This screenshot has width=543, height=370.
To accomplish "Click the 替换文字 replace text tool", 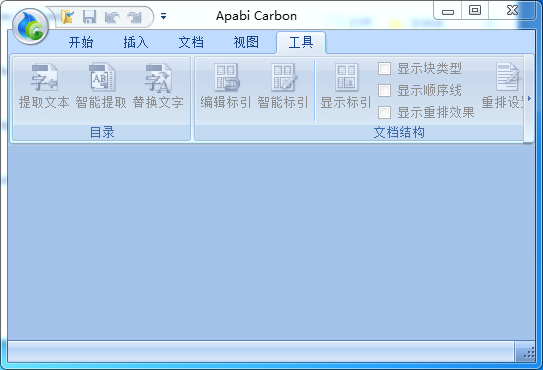I will [x=158, y=86].
